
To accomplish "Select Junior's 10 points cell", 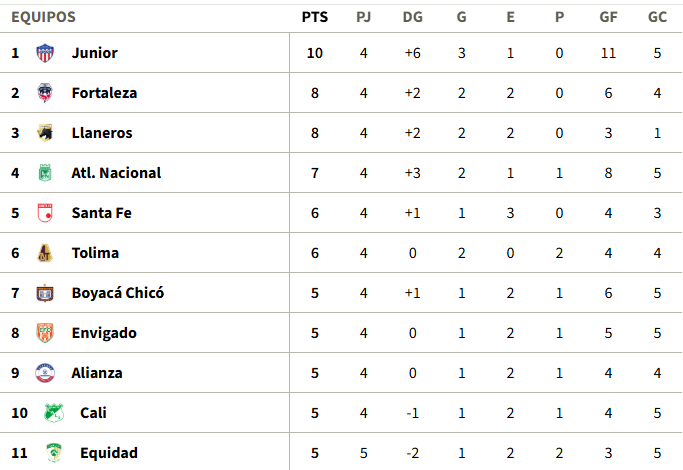I will 315,53.
